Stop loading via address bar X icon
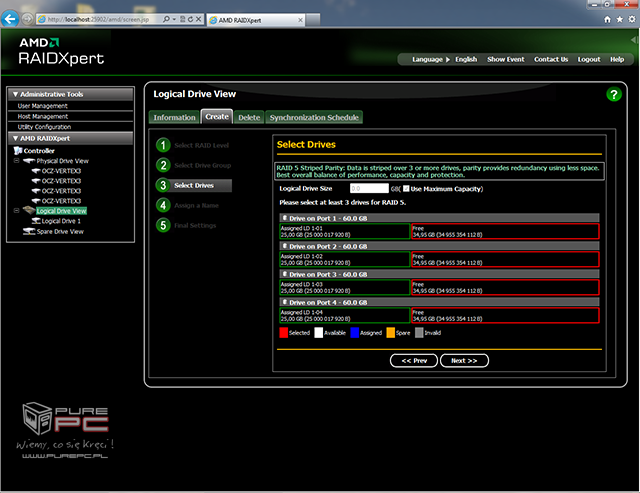 click(198, 19)
